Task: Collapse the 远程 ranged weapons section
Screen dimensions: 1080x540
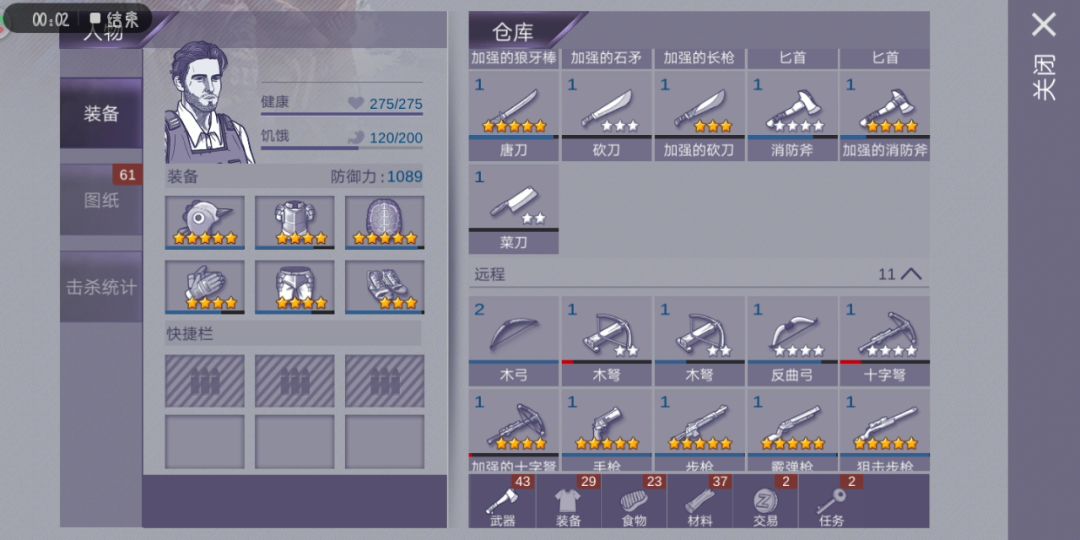Action: pyautogui.click(x=911, y=274)
